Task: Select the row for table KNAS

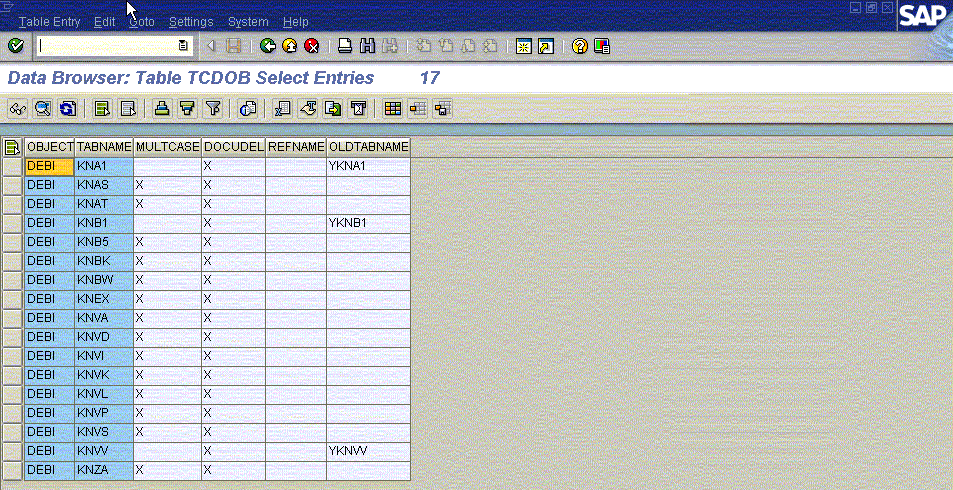Action: 13,185
